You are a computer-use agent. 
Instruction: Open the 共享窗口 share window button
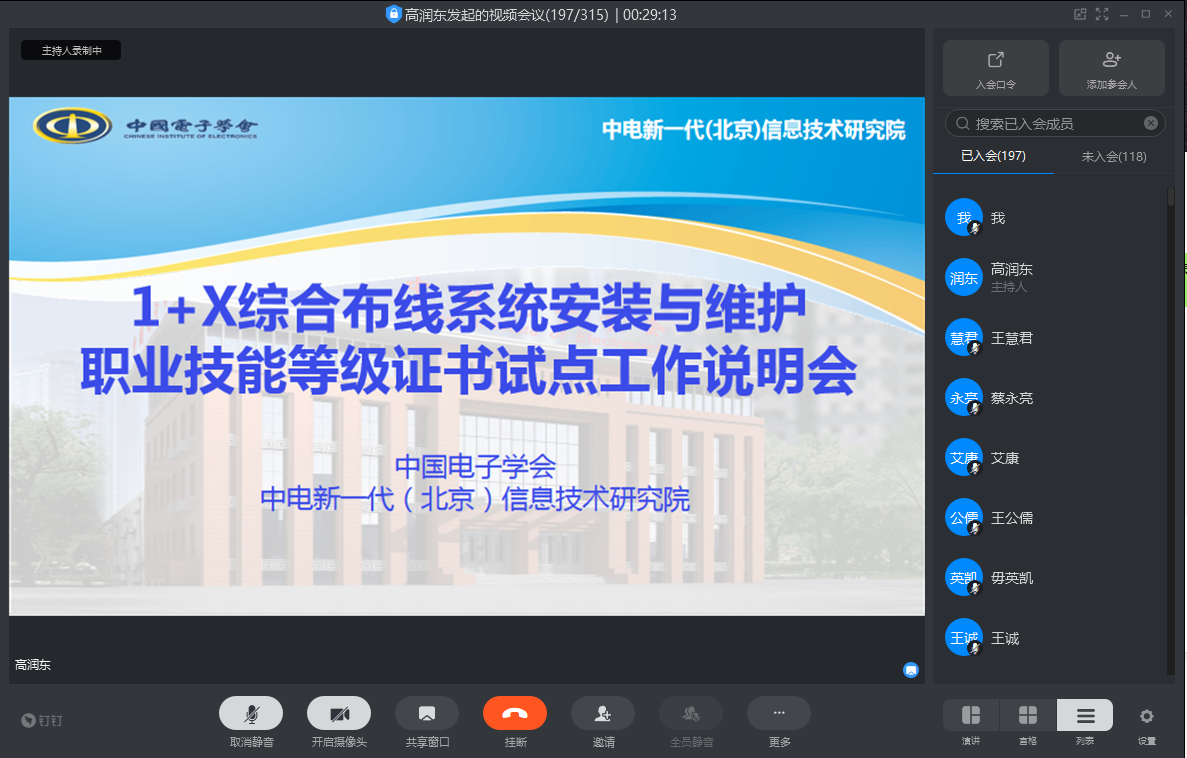(427, 713)
